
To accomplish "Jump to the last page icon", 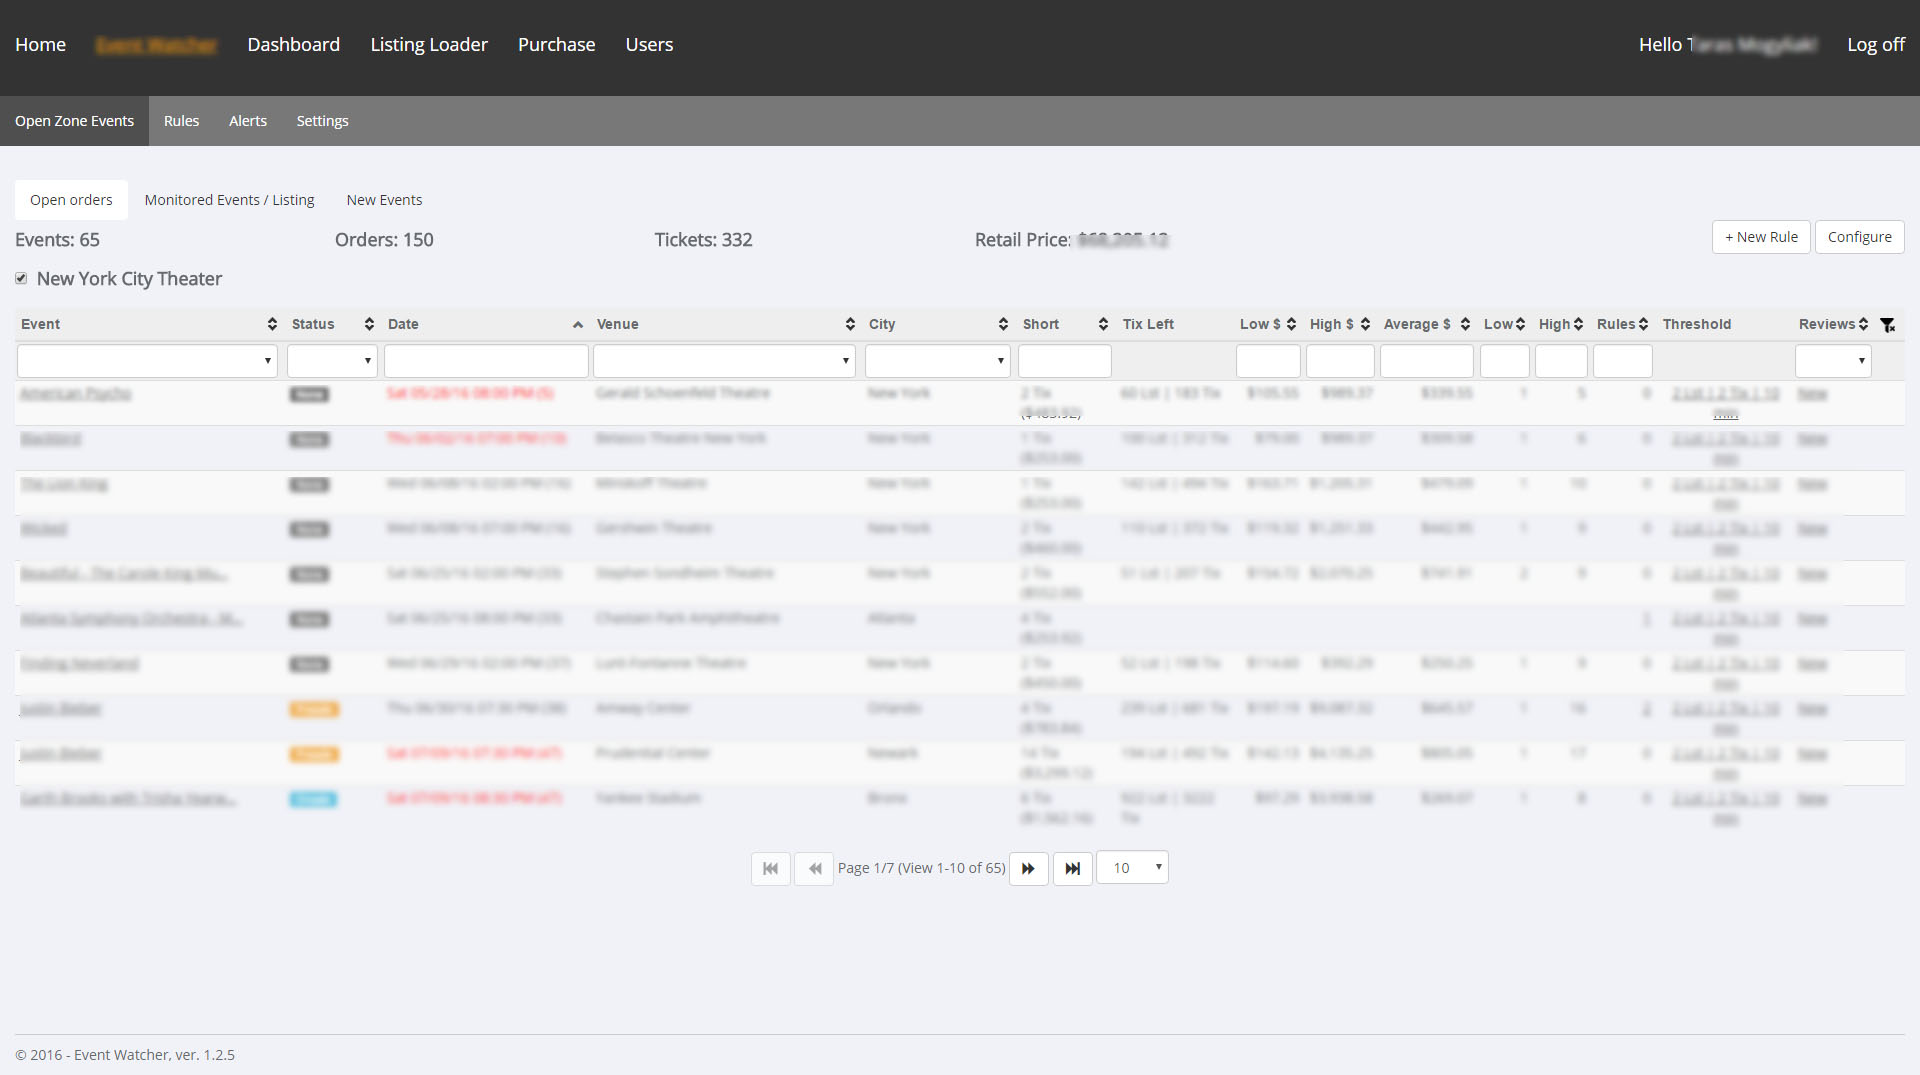I will pos(1073,868).
